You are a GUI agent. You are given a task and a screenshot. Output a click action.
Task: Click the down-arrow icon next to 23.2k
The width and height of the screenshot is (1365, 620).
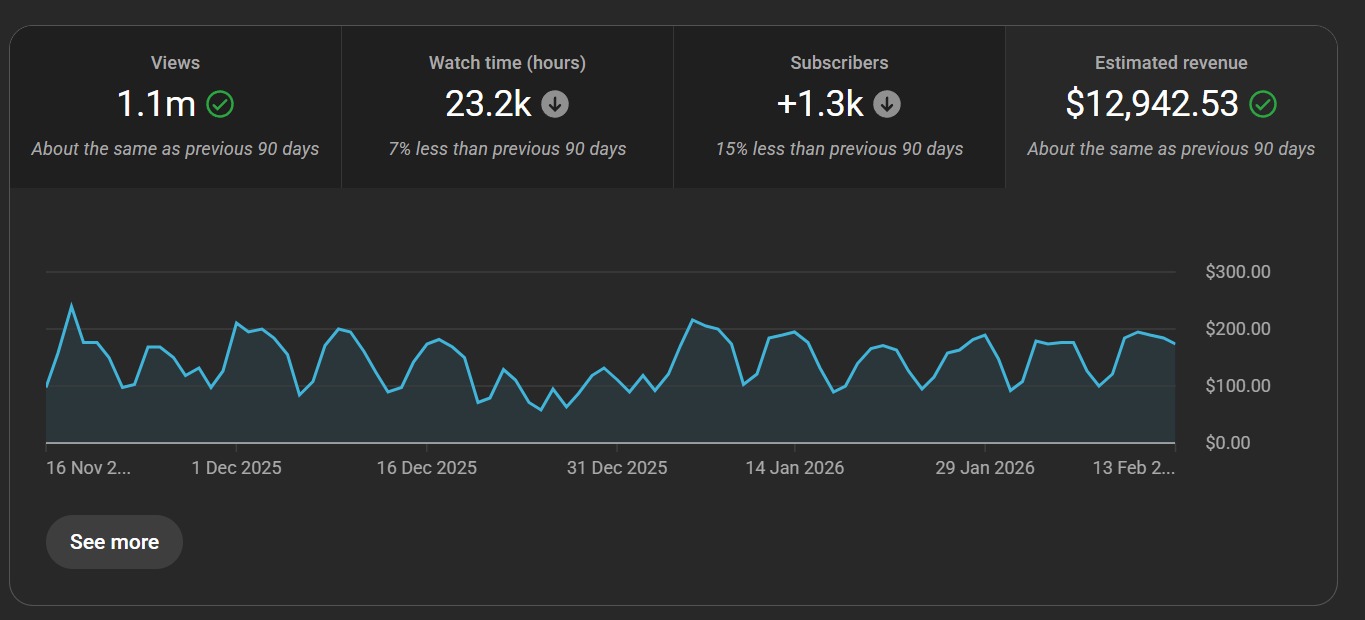pyautogui.click(x=555, y=104)
